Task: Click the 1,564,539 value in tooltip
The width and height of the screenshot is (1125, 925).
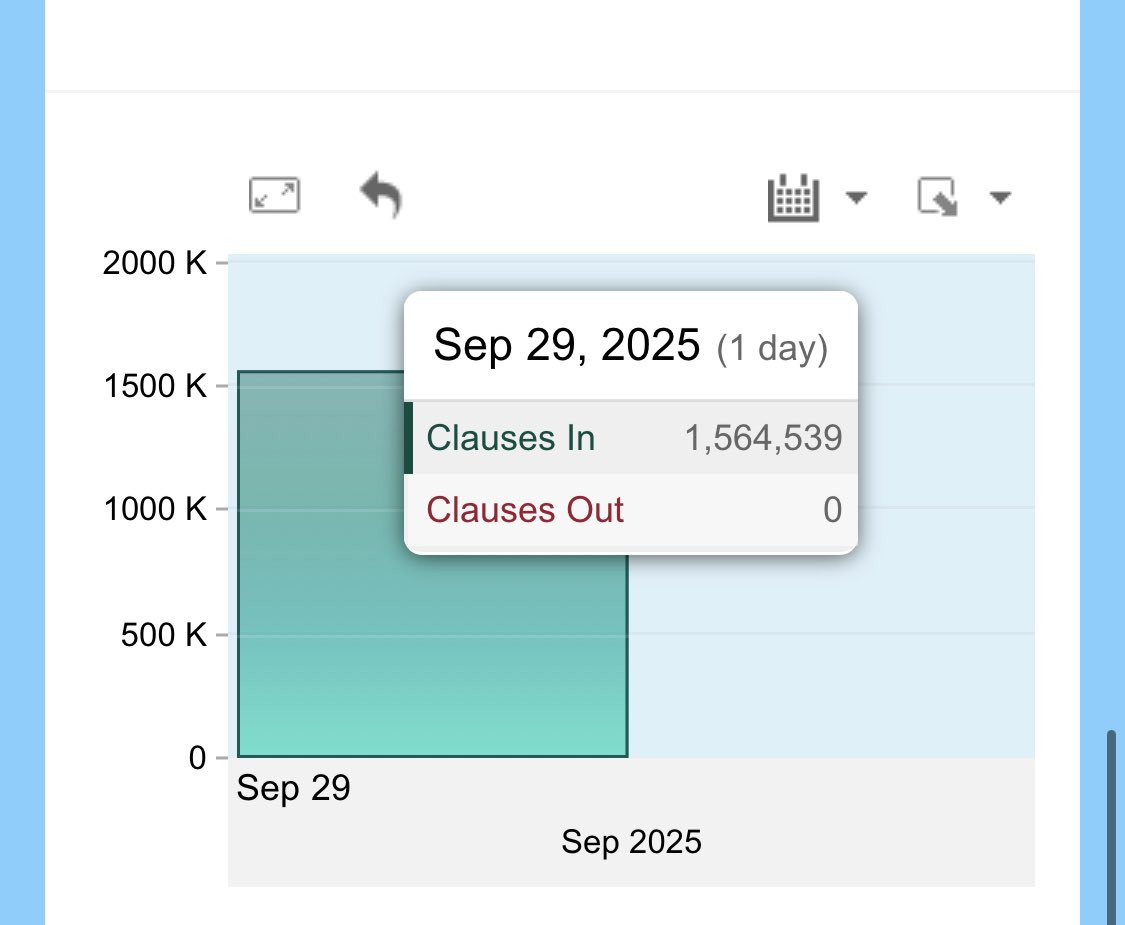Action: [763, 438]
